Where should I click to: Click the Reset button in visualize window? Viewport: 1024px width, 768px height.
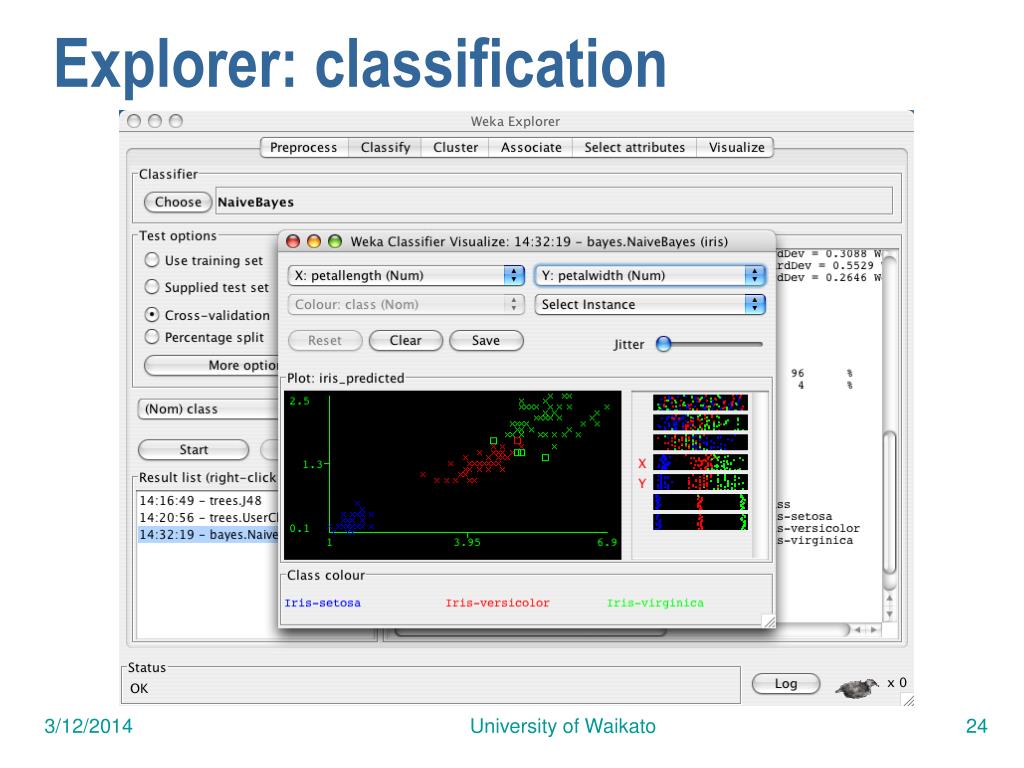325,340
